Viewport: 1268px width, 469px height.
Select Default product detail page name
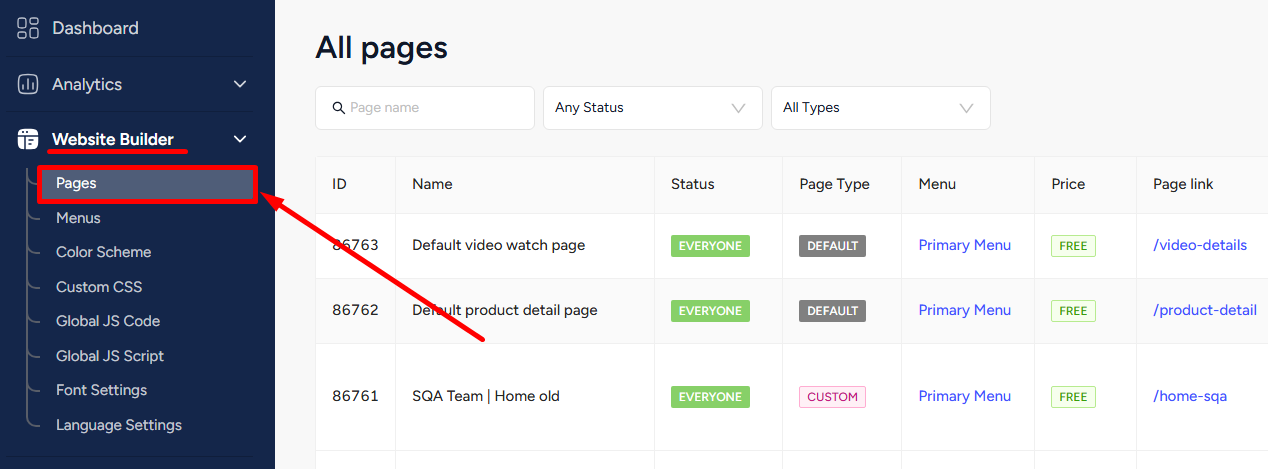505,310
